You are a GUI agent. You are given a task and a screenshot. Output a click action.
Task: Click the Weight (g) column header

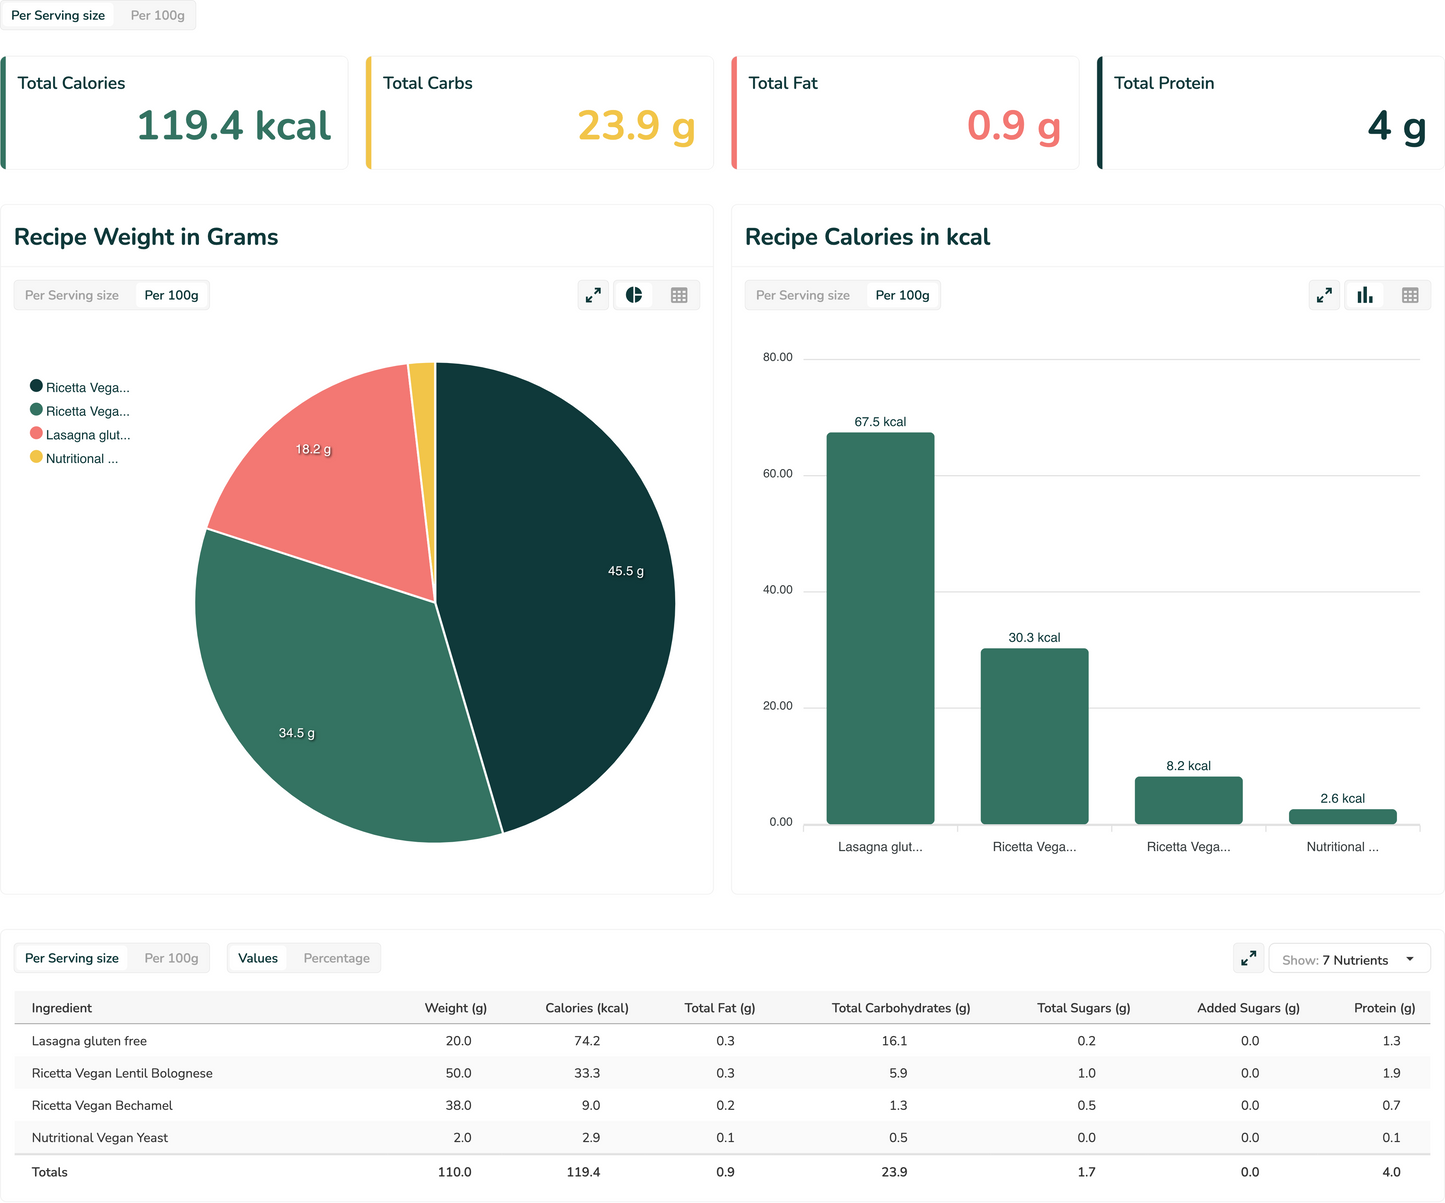[456, 1008]
